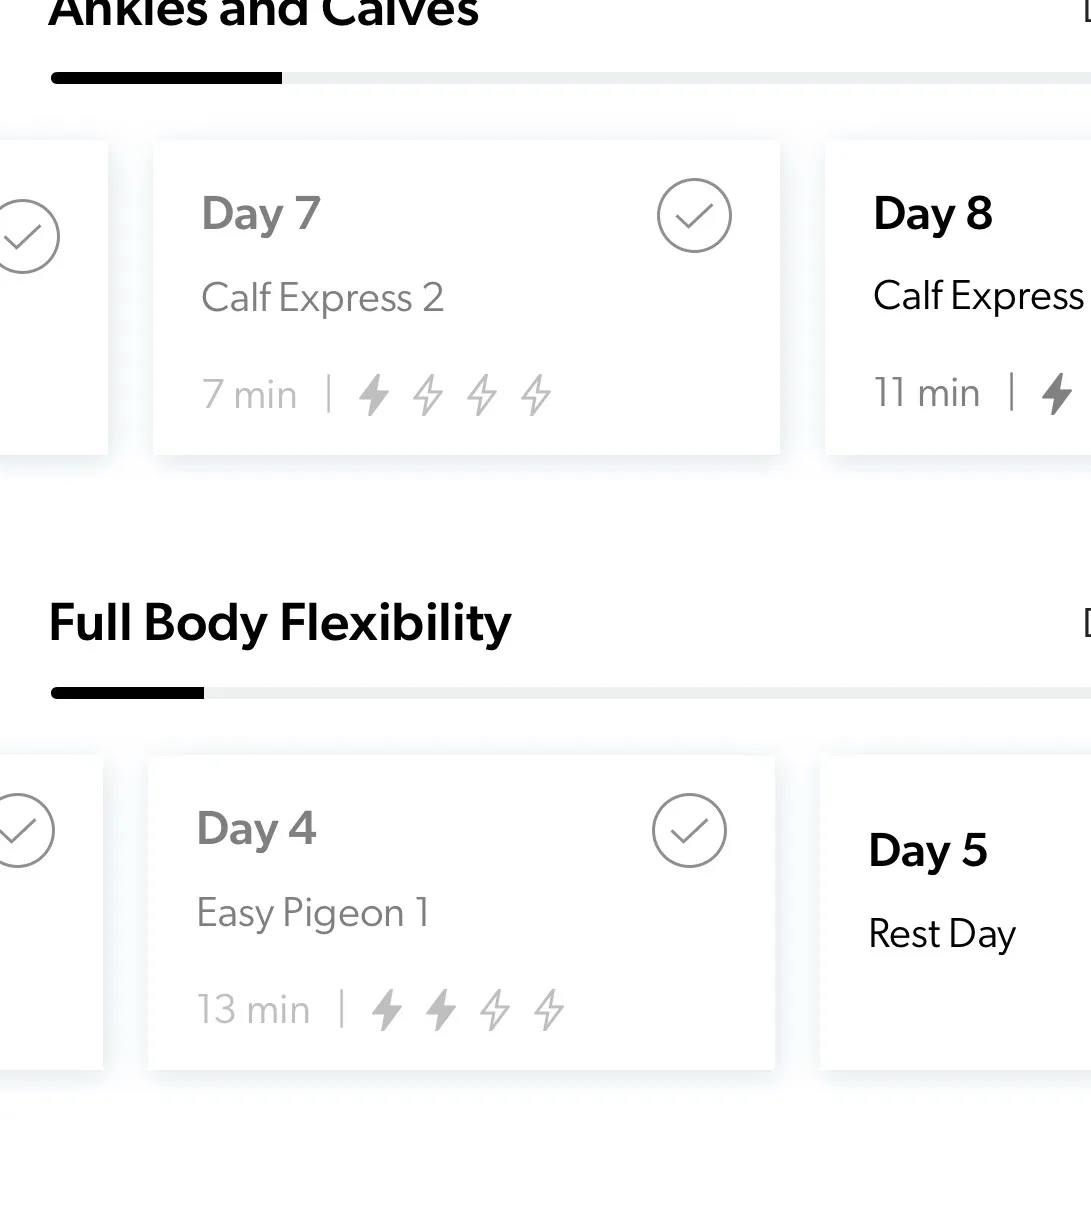The height and width of the screenshot is (1216, 1091).
Task: Click second lightning bolt on Easy Pigeon 1
Action: (441, 1009)
